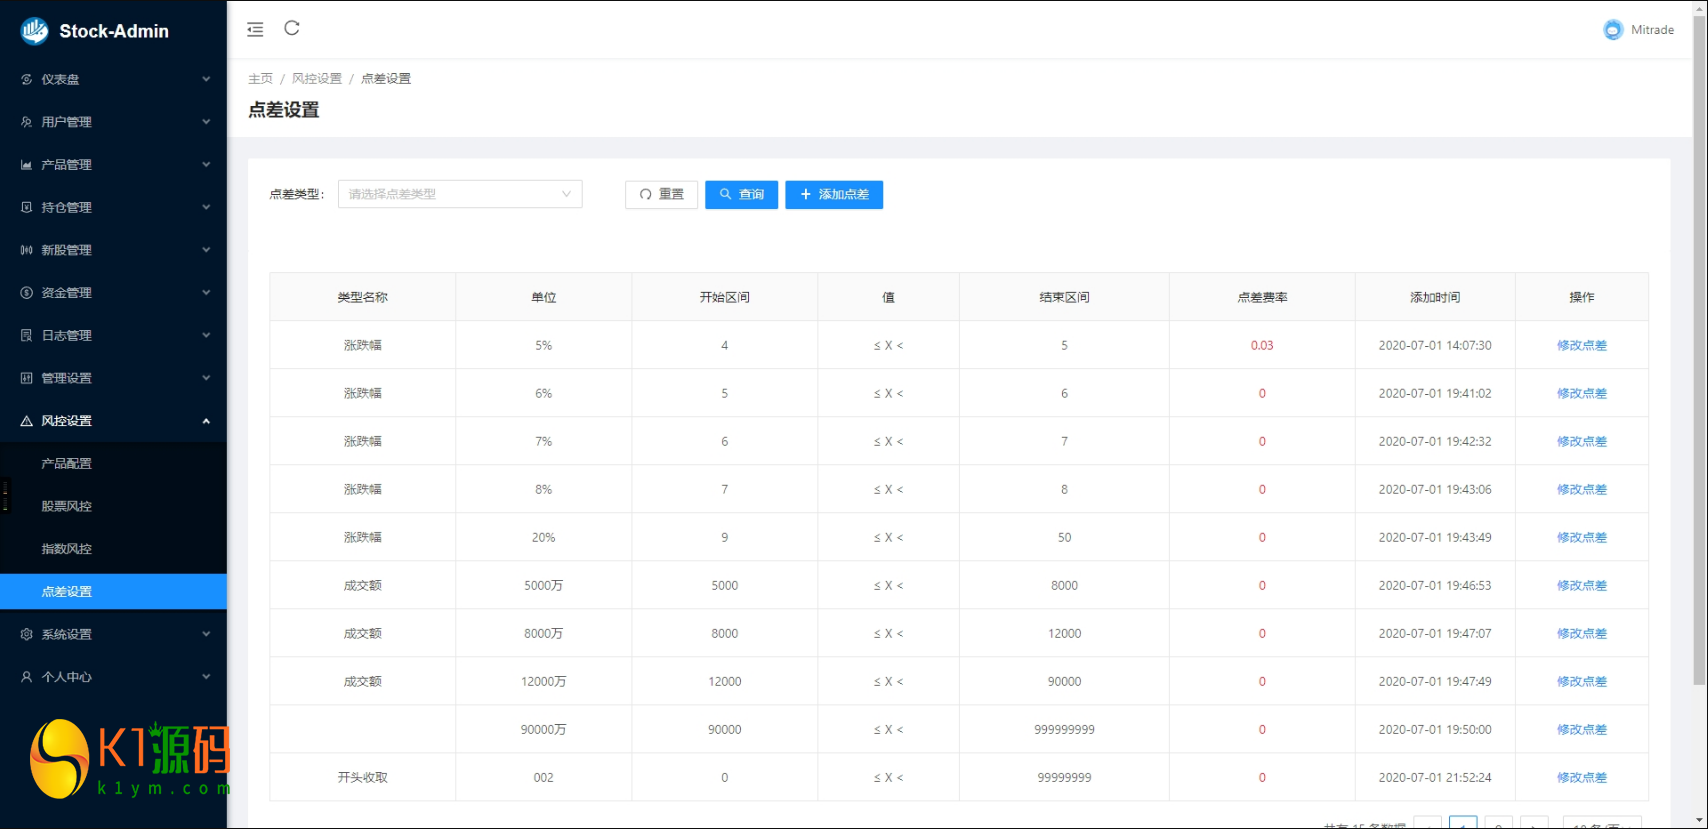Go to 指数风控 in the sidebar
Viewport: 1708px width, 829px height.
66,549
